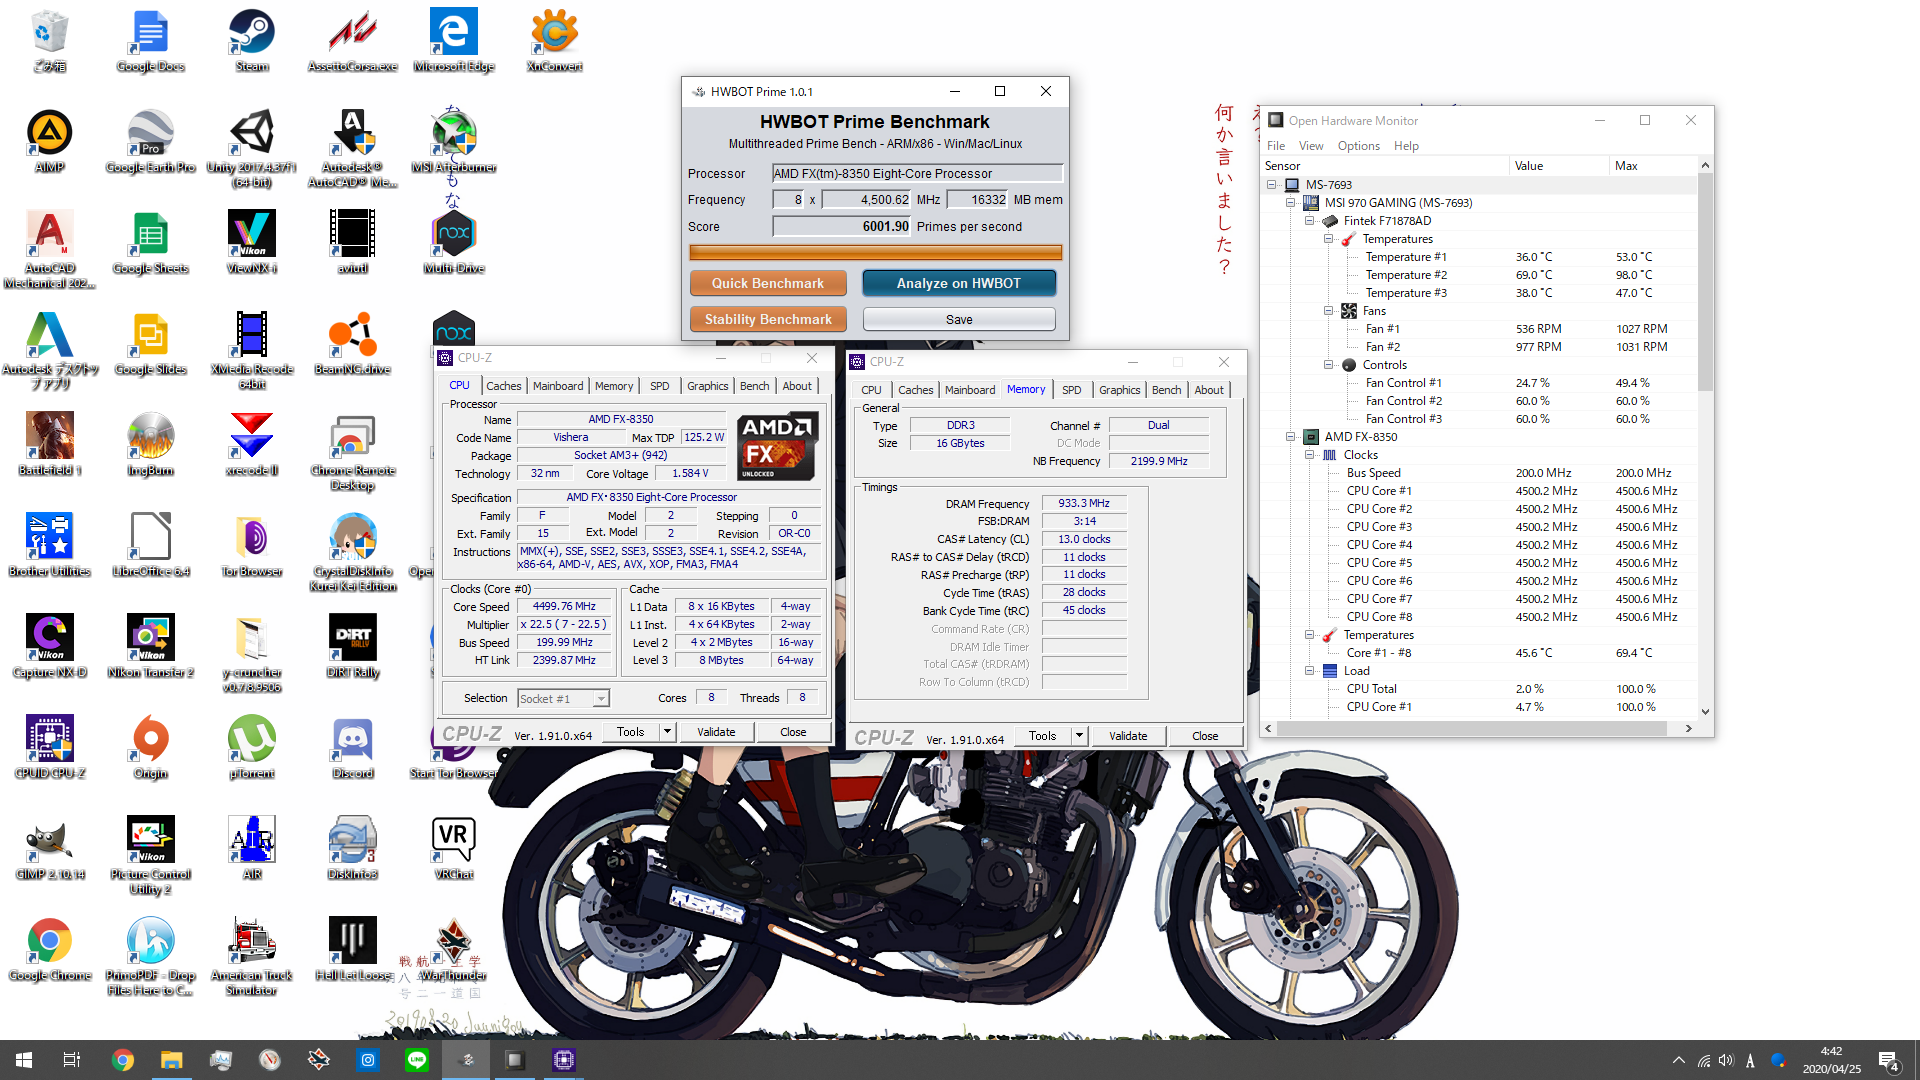
Task: Launch VRChat desktop icon
Action: tap(454, 848)
